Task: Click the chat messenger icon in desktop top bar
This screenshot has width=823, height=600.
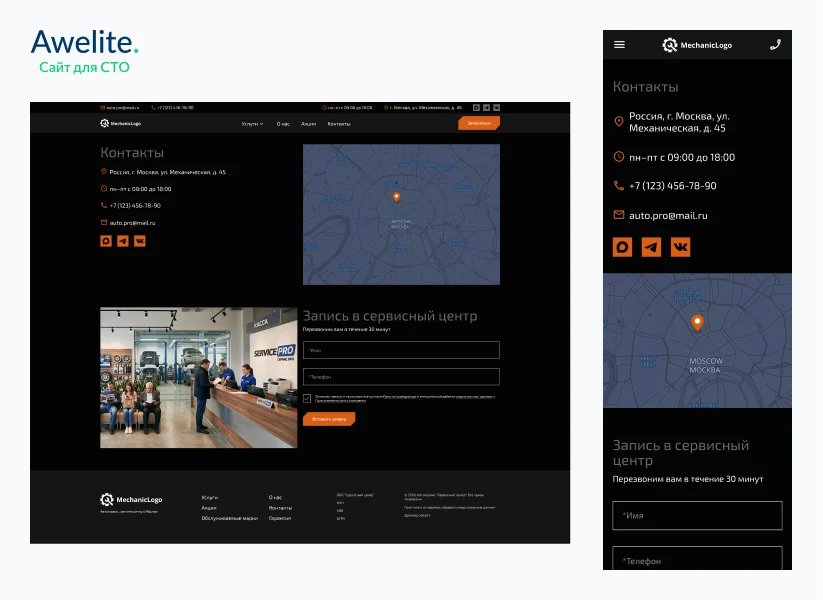Action: (476, 108)
